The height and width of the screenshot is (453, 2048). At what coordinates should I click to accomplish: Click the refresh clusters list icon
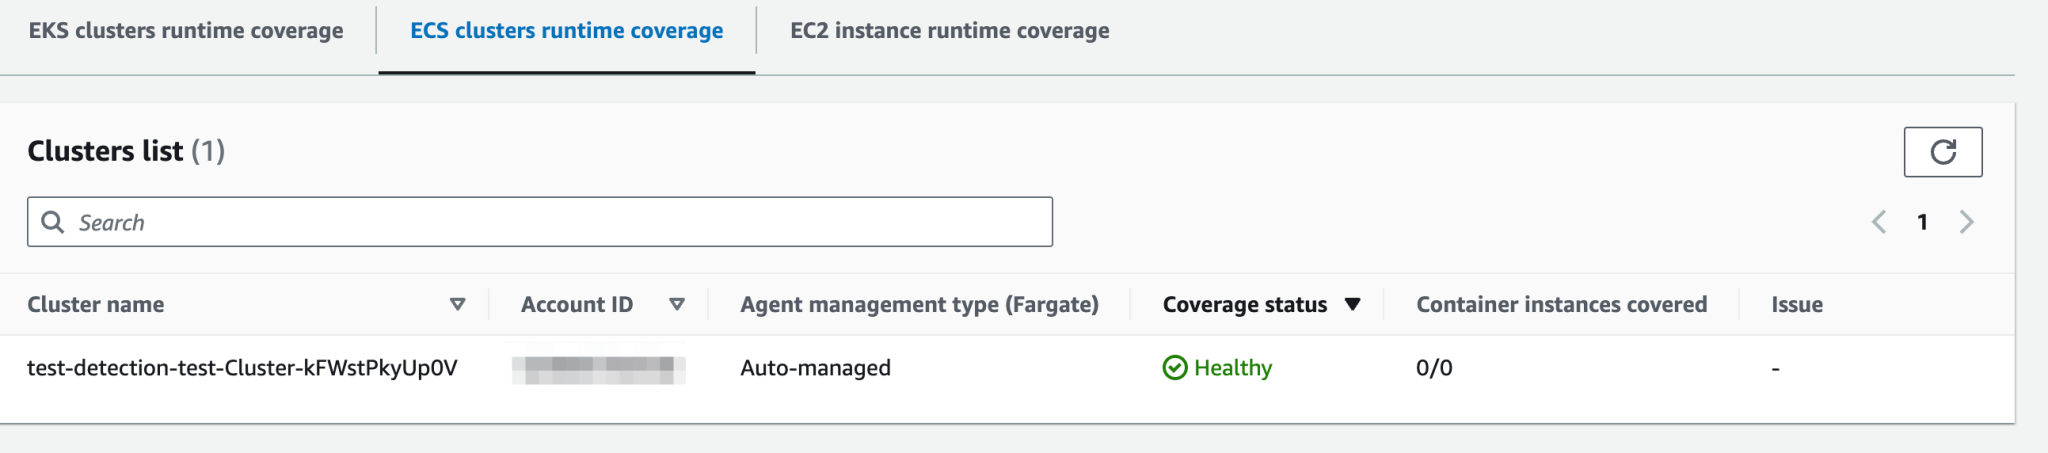pos(1942,152)
